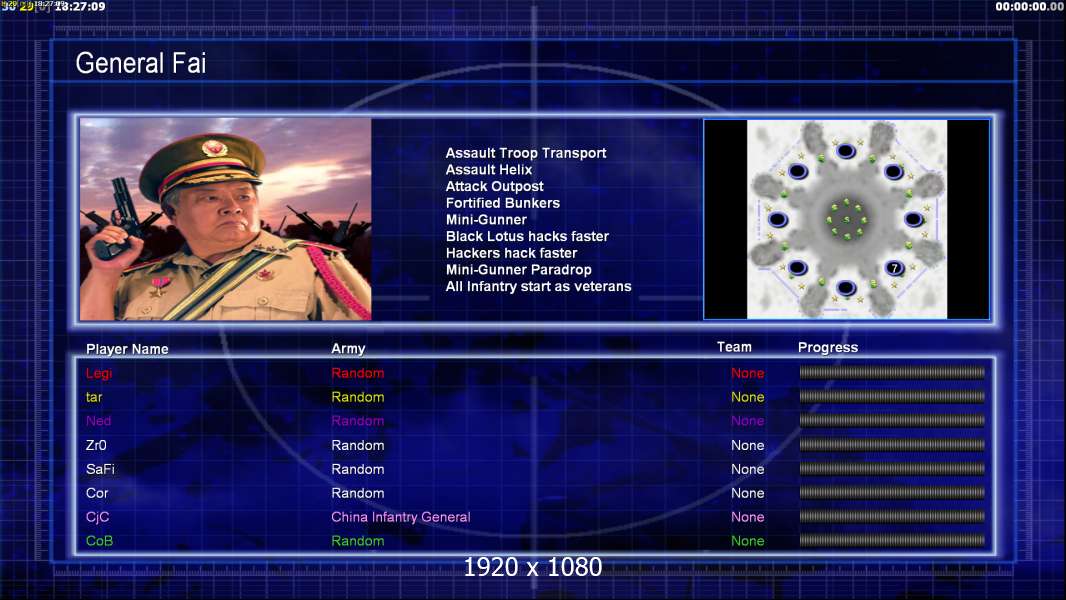Click "Assault Troop Transport" ability text
This screenshot has width=1066, height=600.
pyautogui.click(x=526, y=153)
